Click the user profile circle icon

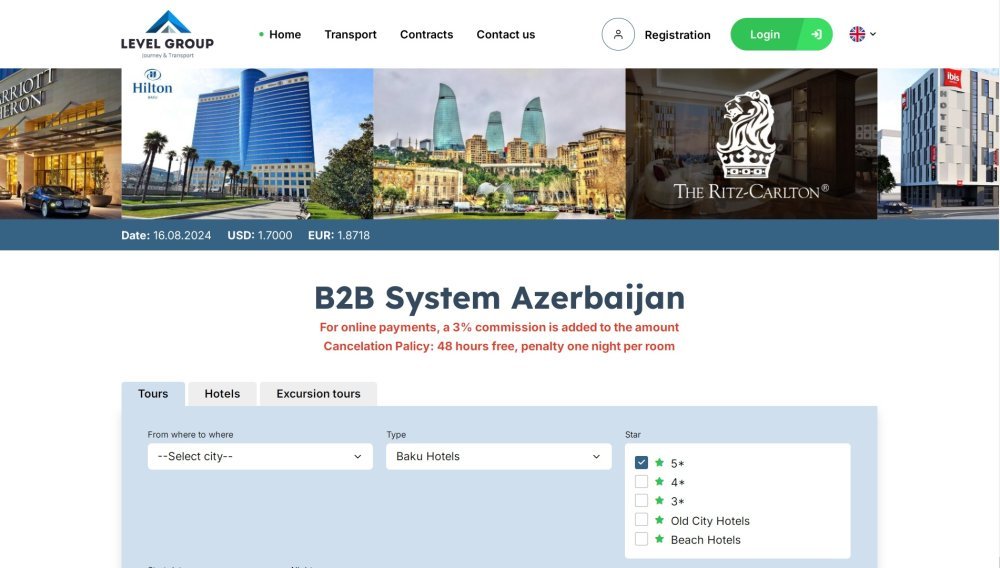point(618,34)
